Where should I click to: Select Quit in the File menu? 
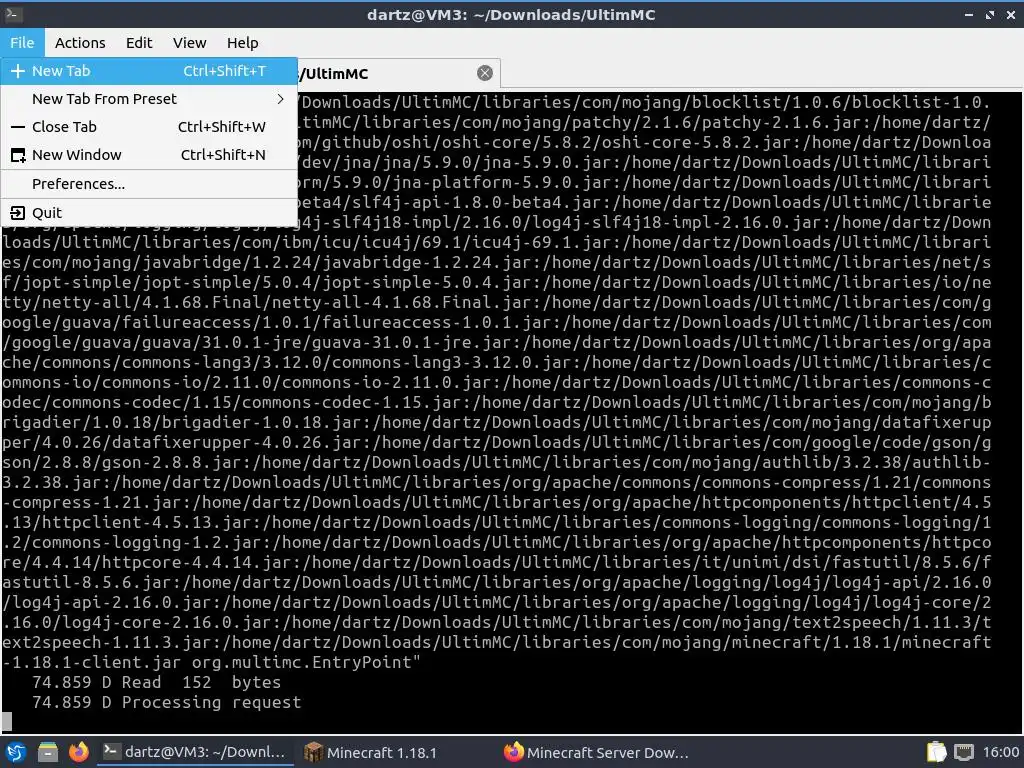pos(149,212)
